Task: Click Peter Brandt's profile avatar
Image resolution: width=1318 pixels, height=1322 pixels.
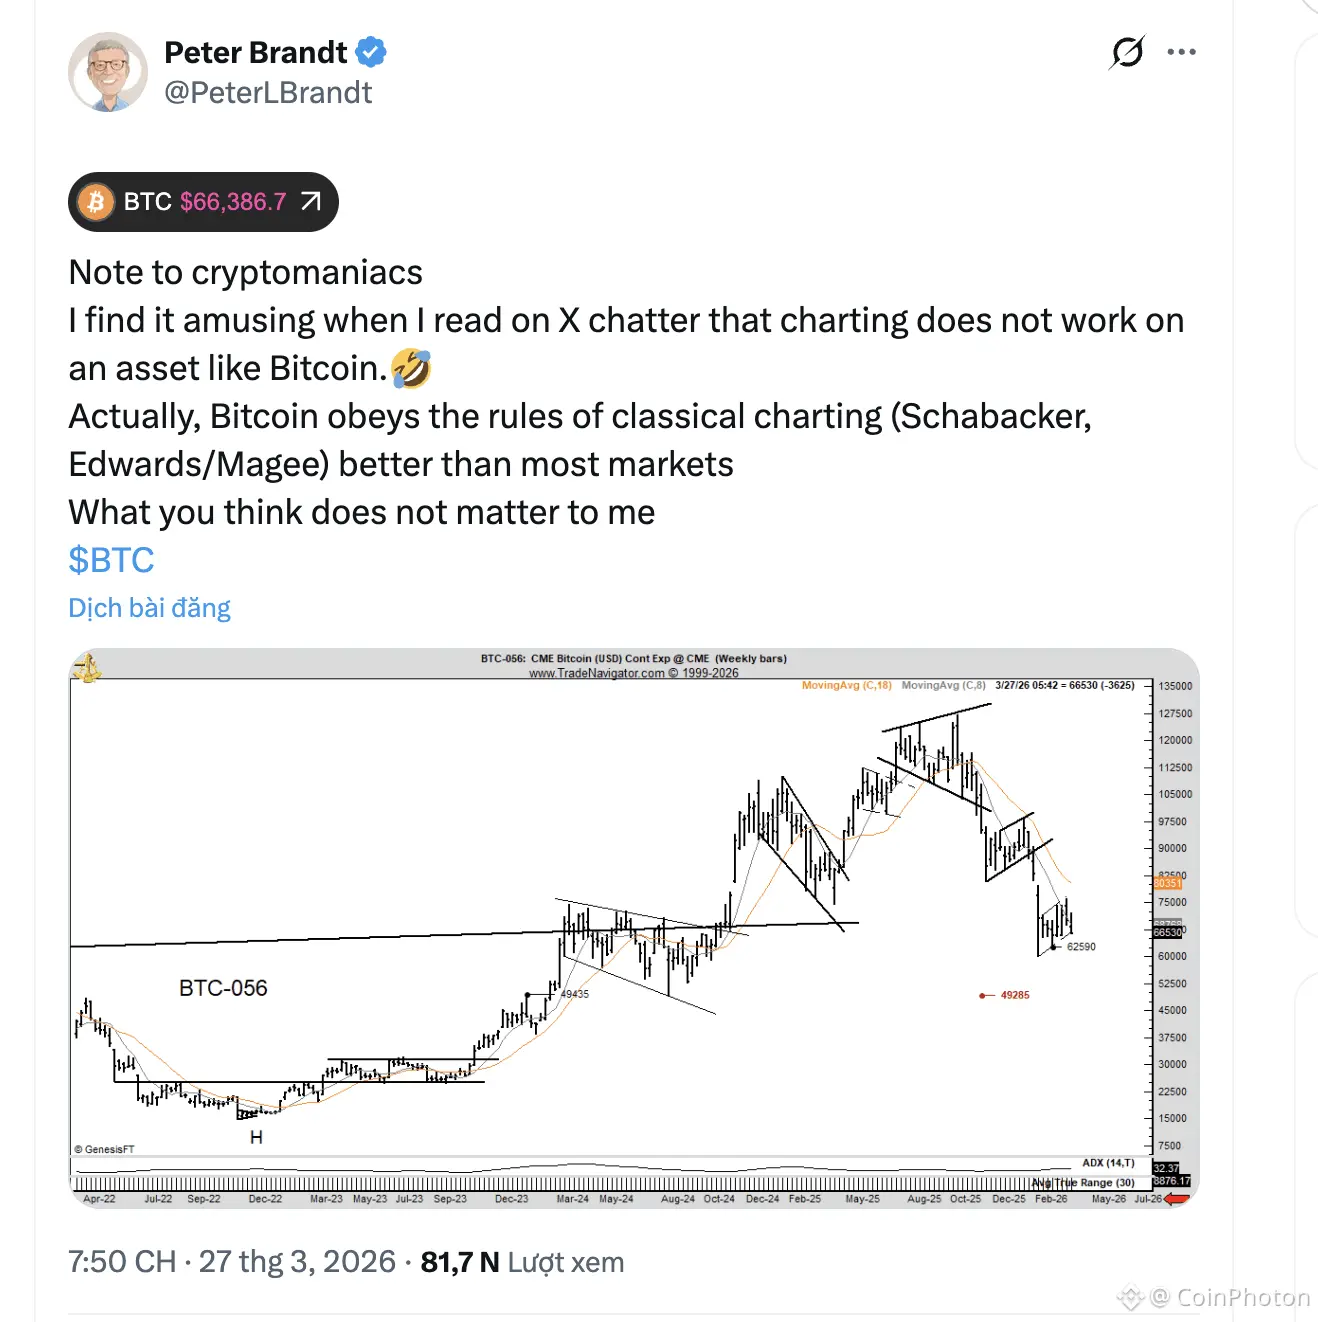Action: point(108,72)
